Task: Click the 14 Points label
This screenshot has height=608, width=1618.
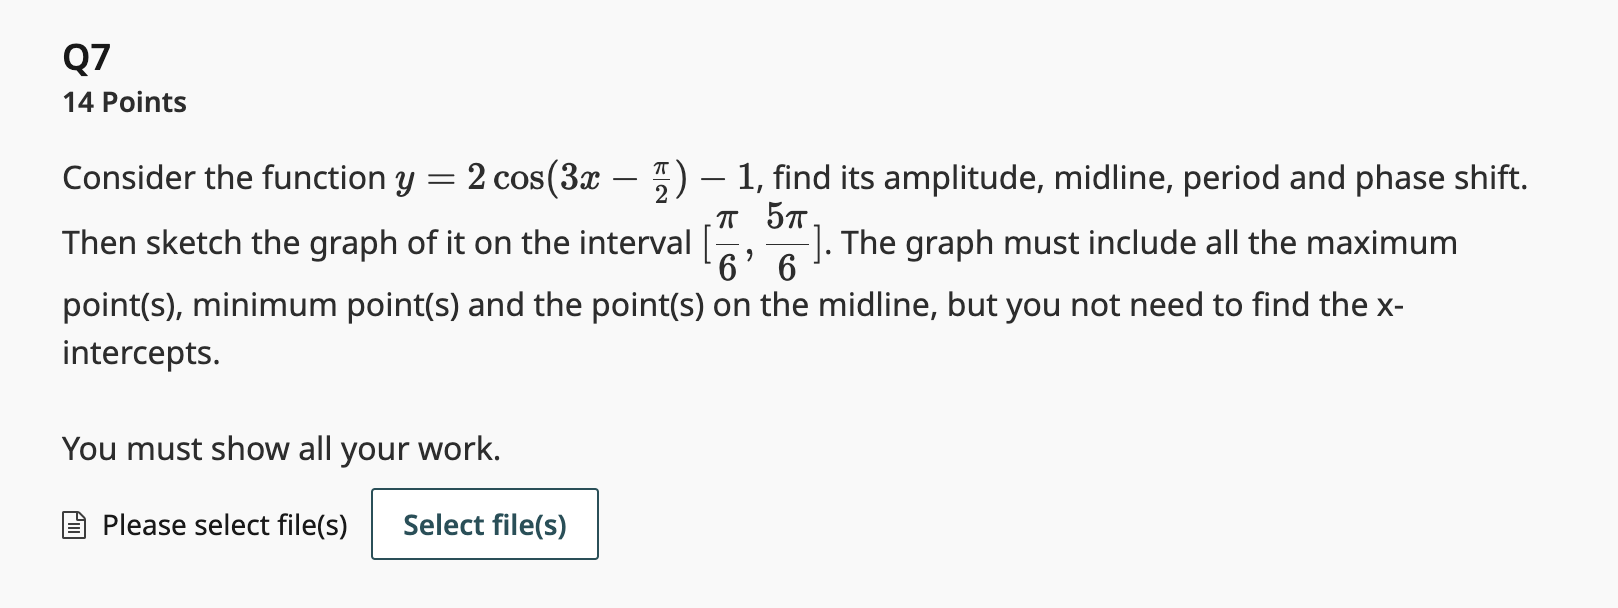Action: [123, 101]
